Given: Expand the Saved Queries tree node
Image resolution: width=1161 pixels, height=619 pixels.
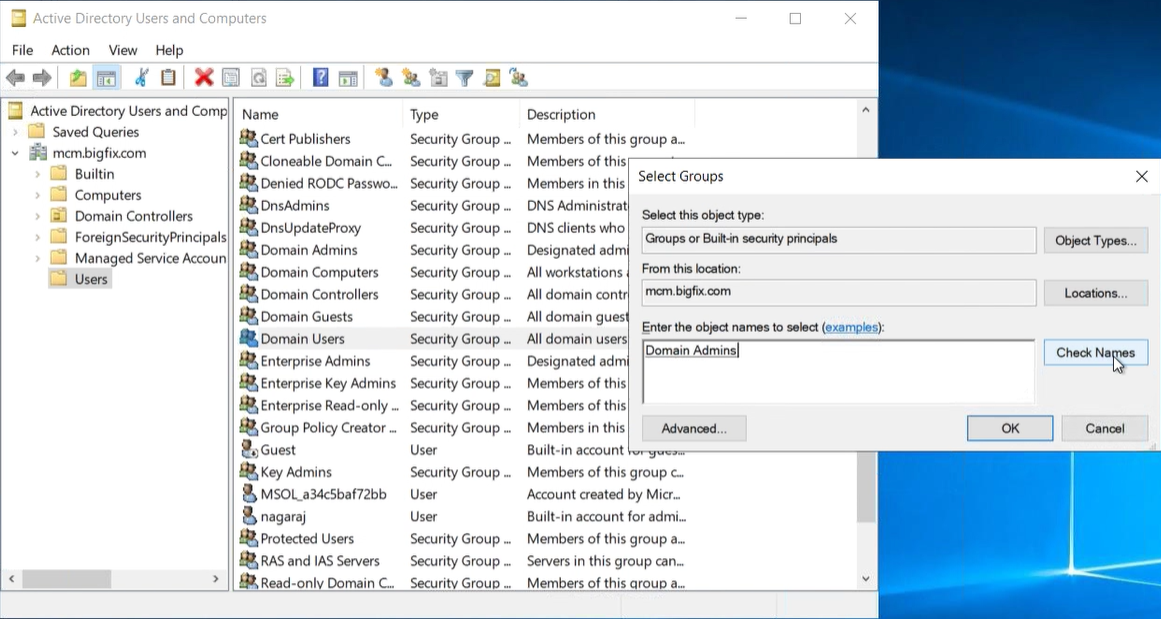Looking at the screenshot, I should pyautogui.click(x=15, y=132).
